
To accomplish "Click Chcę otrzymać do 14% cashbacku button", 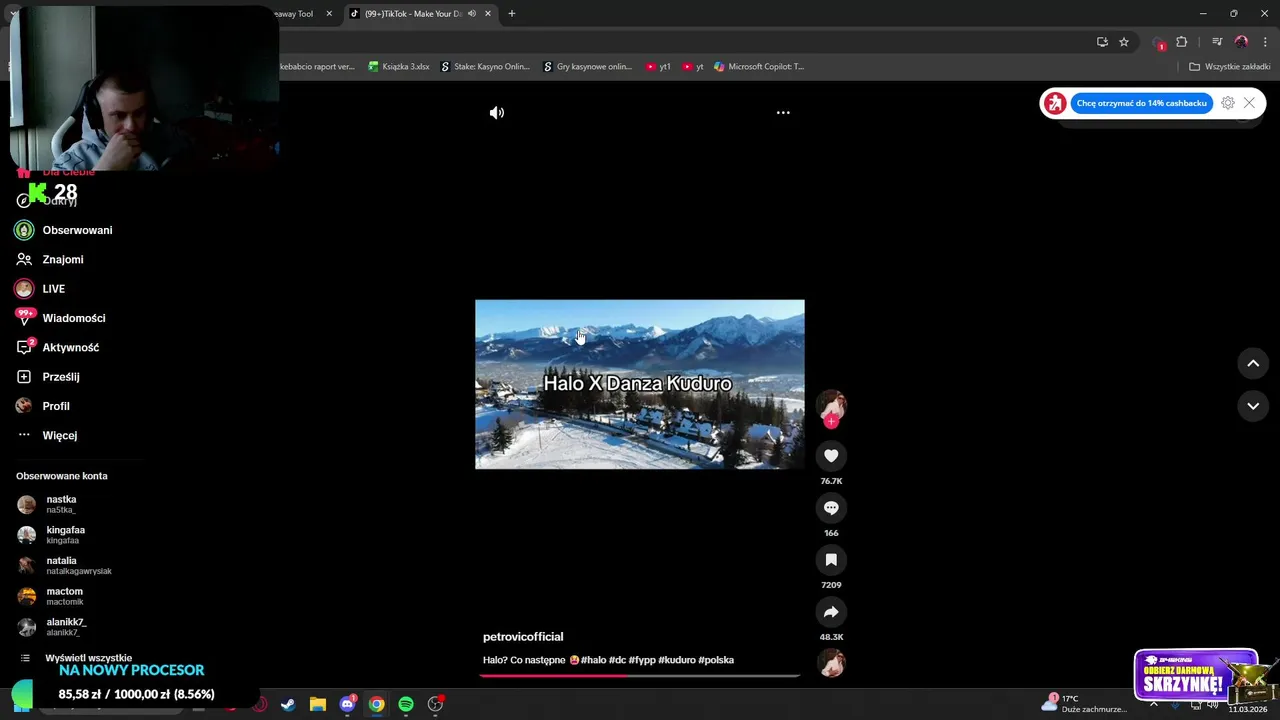I will 1142,103.
